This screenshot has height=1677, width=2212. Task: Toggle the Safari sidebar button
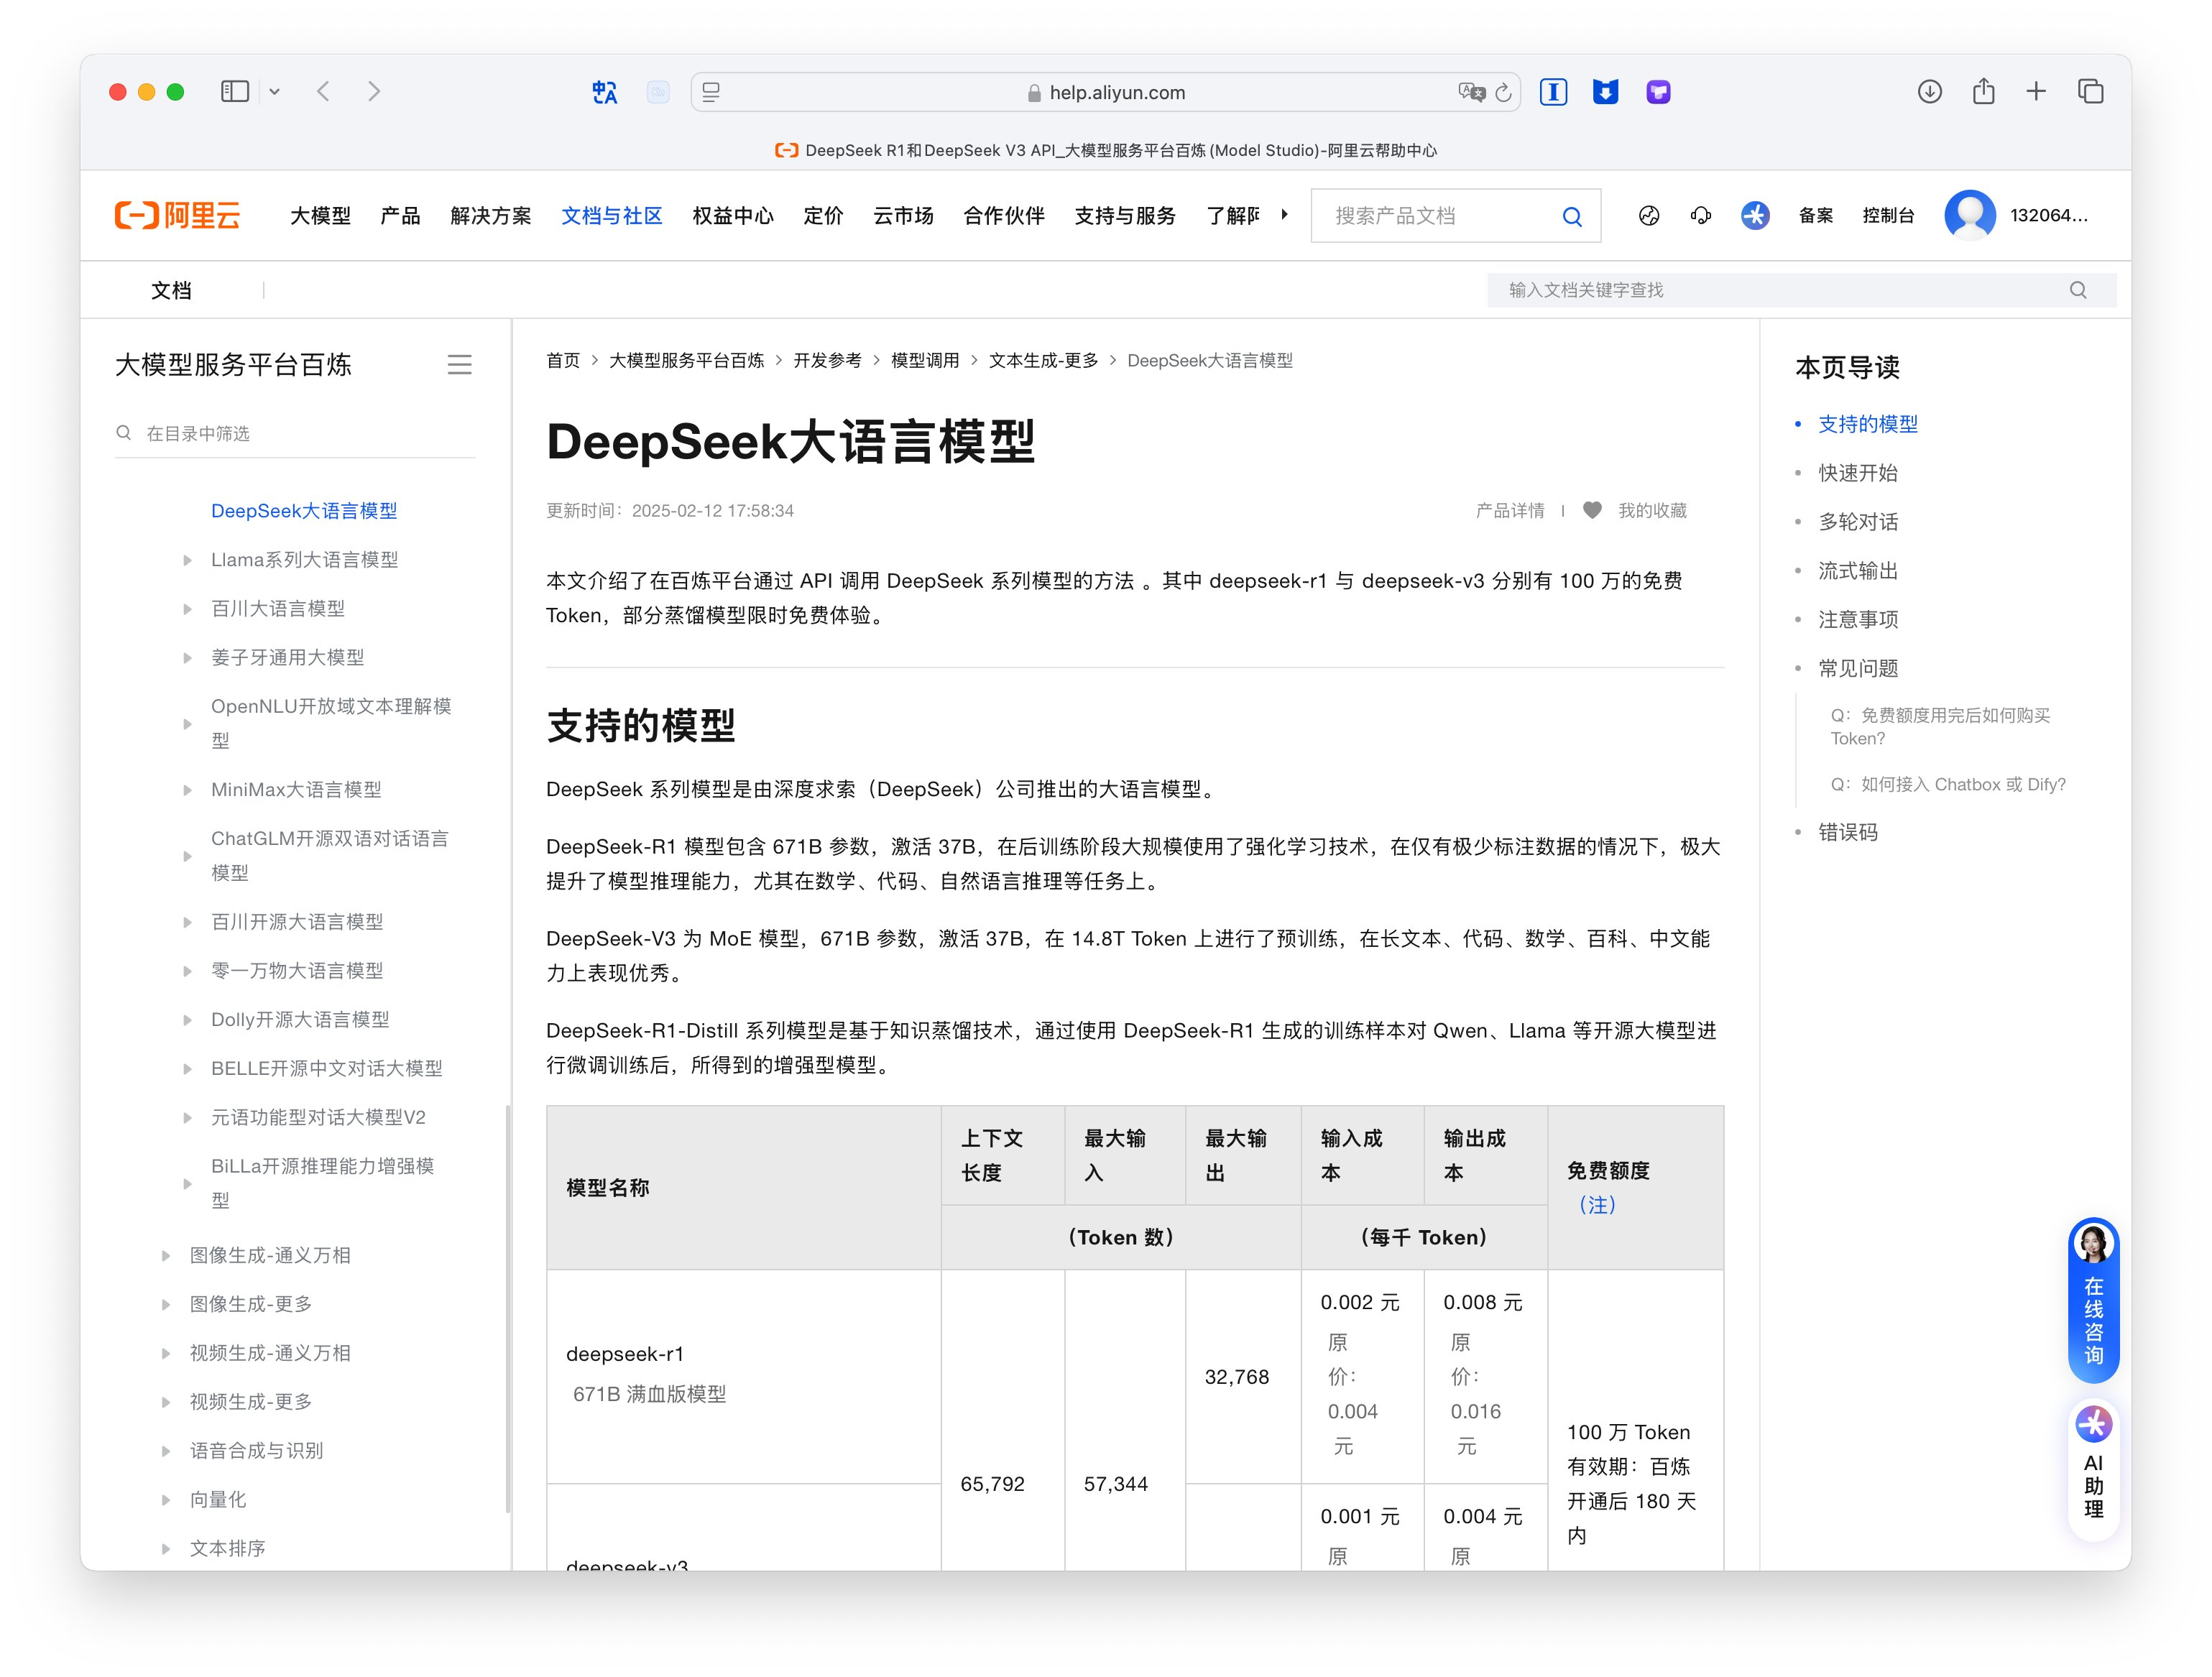[235, 92]
